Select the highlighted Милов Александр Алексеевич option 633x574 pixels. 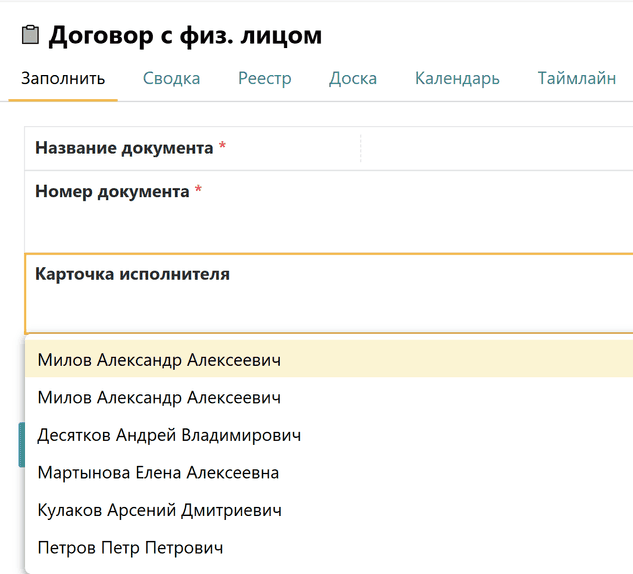click(159, 360)
